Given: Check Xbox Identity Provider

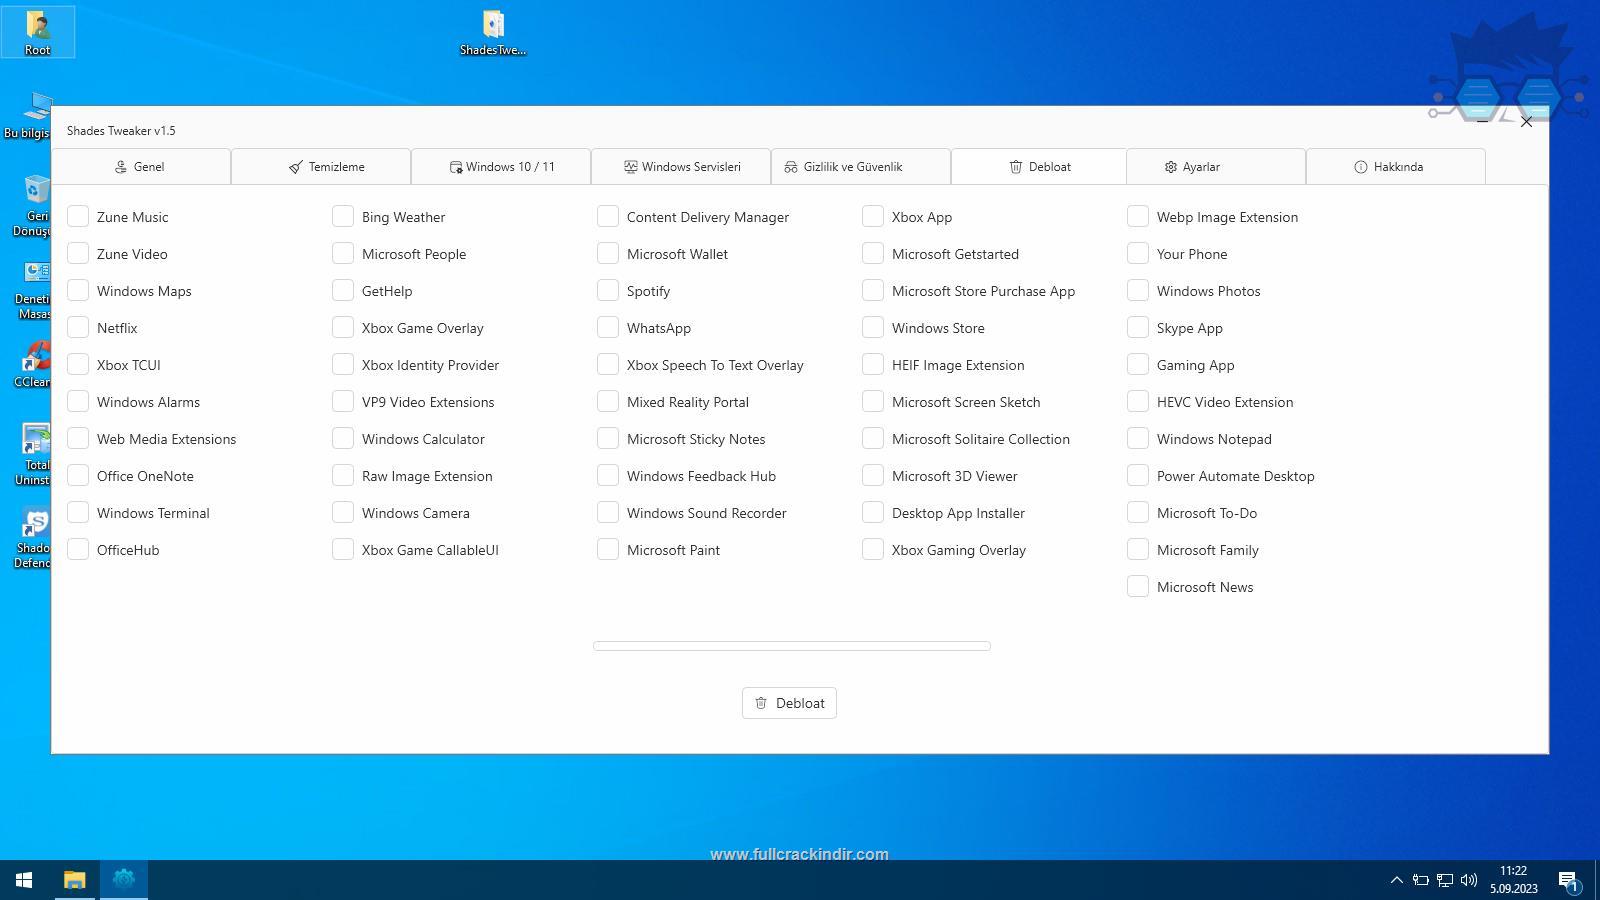Looking at the screenshot, I should pos(343,364).
